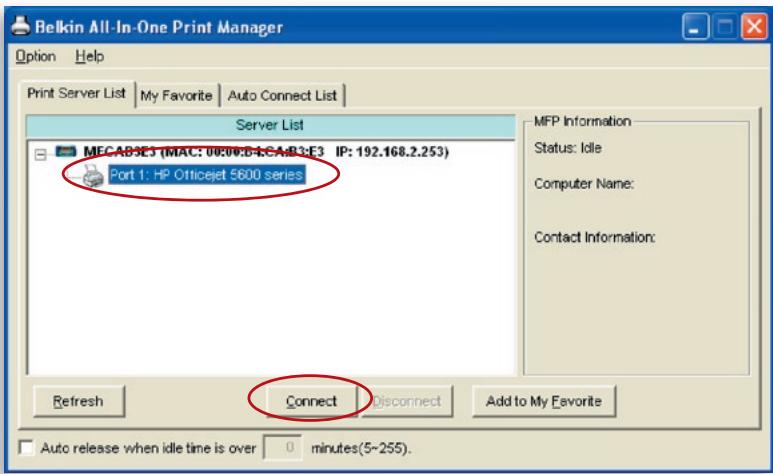773x474 pixels.
Task: Click the print server device icon
Action: point(66,151)
